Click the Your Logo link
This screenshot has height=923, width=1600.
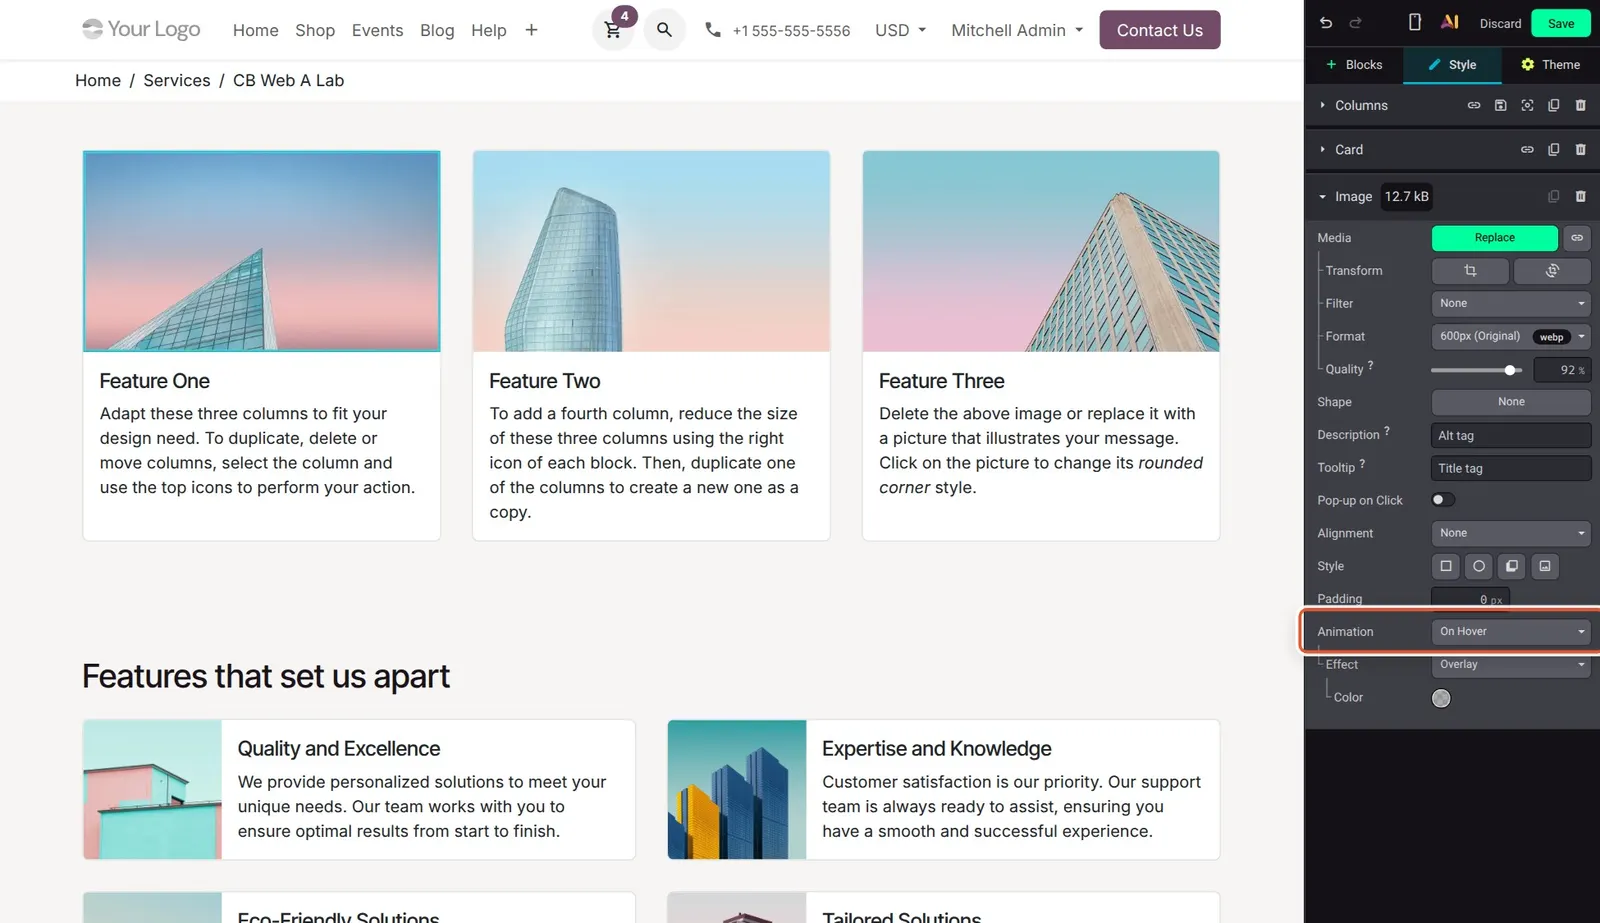[x=141, y=29]
